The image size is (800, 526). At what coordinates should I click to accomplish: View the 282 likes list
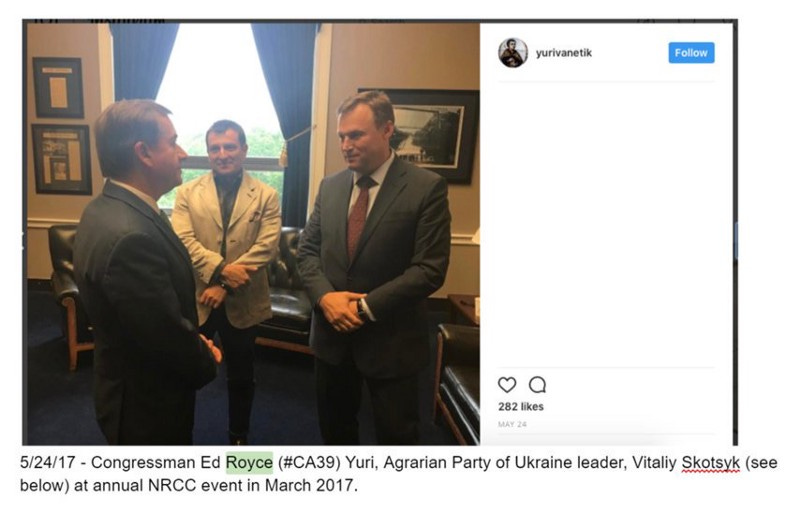pos(521,407)
